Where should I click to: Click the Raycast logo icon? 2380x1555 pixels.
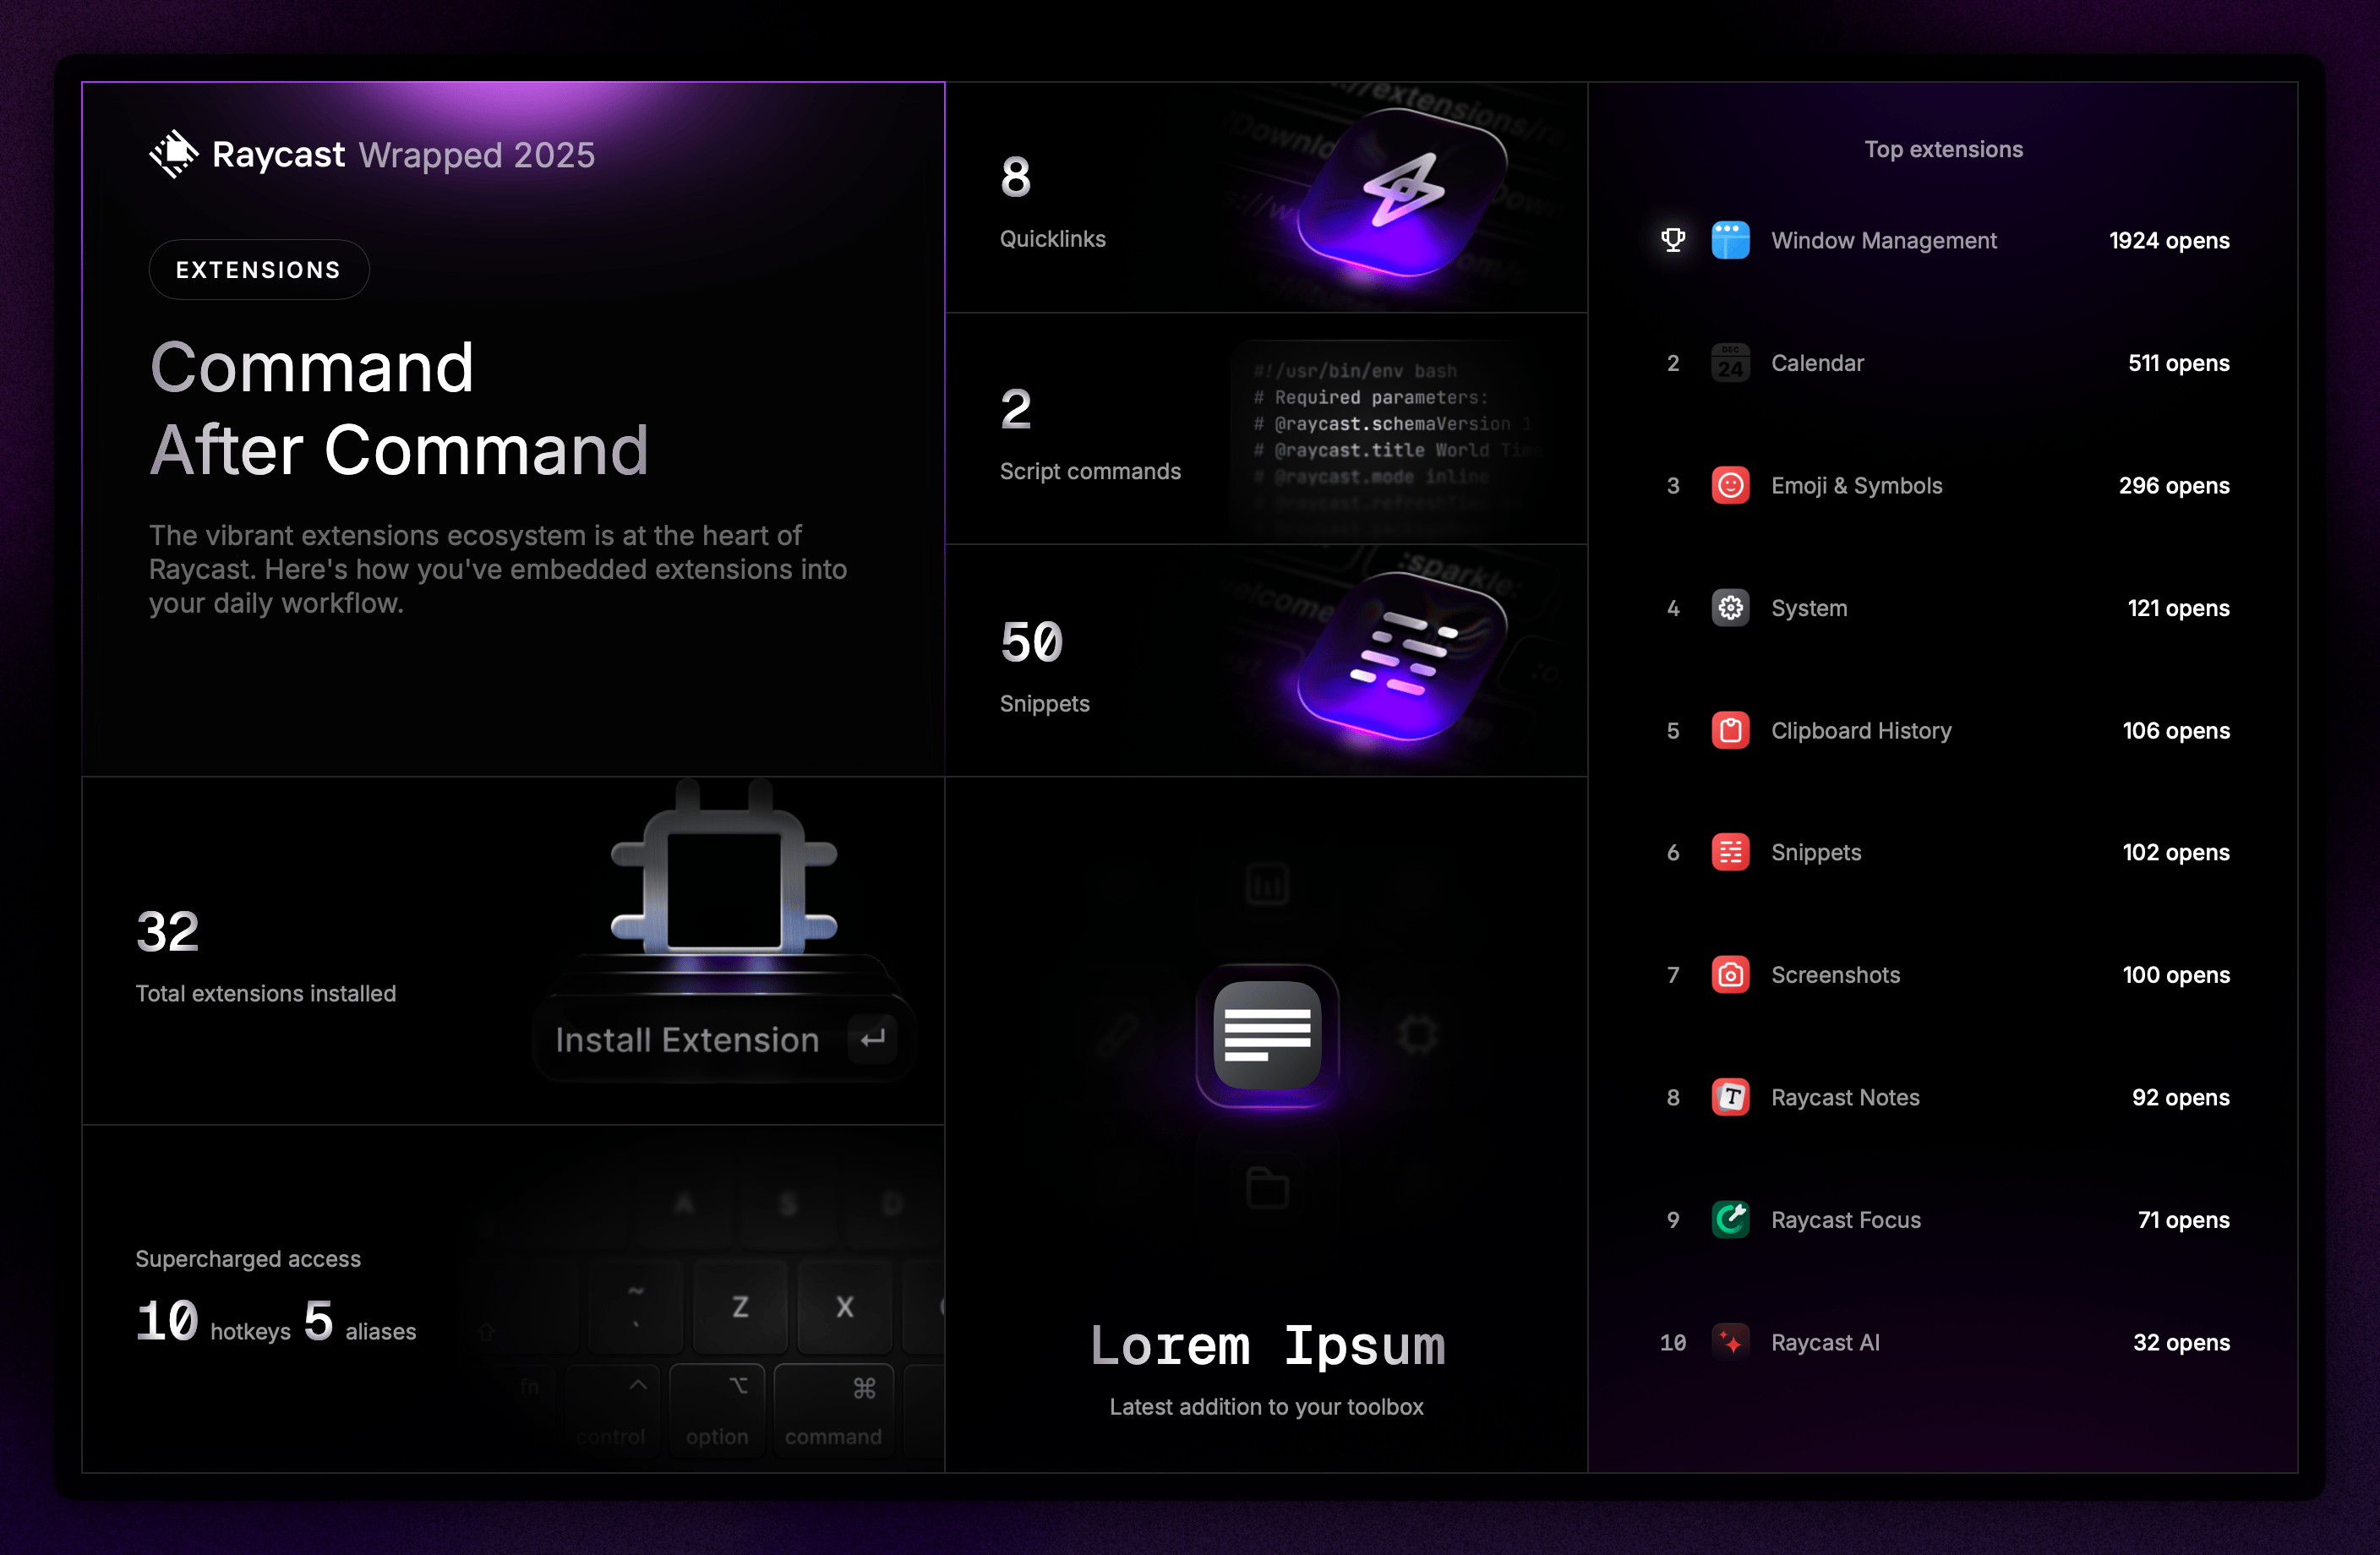click(x=174, y=154)
